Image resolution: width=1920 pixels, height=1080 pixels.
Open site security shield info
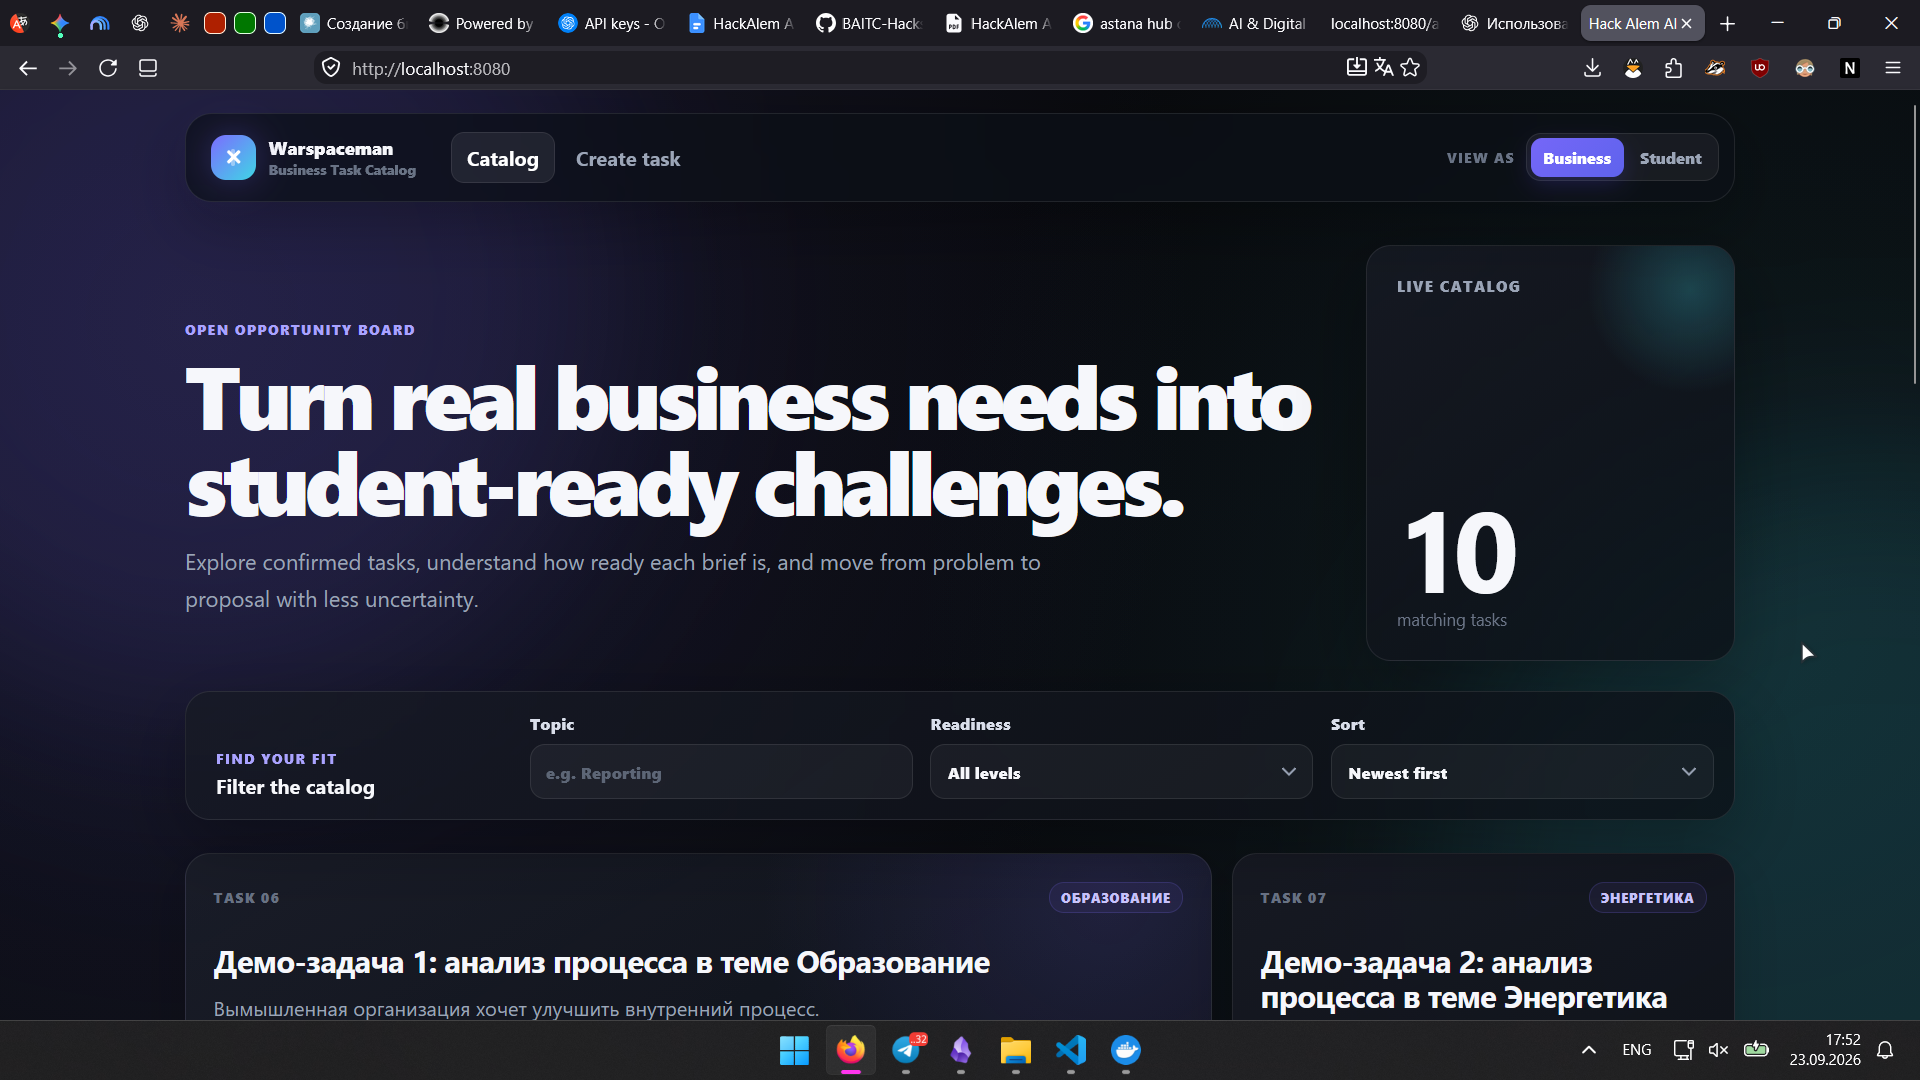tap(331, 68)
